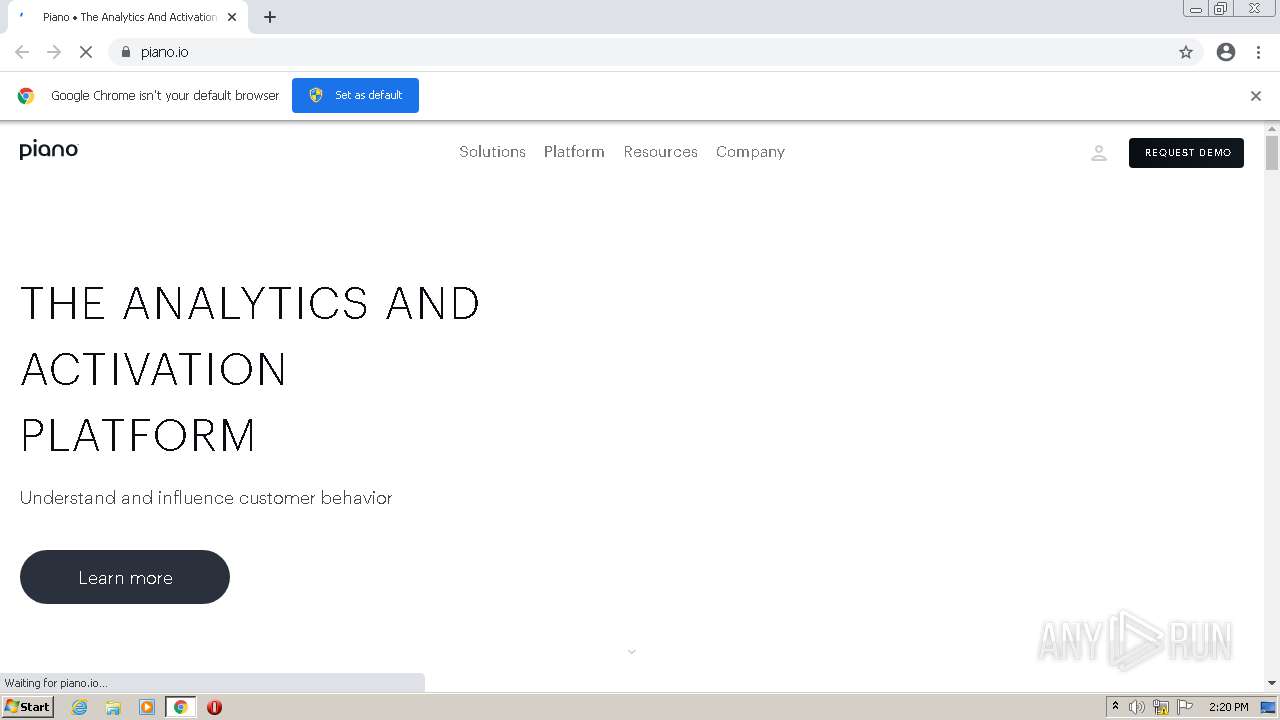
Task: Click the show desktop button in the tray
Action: coord(1268,707)
